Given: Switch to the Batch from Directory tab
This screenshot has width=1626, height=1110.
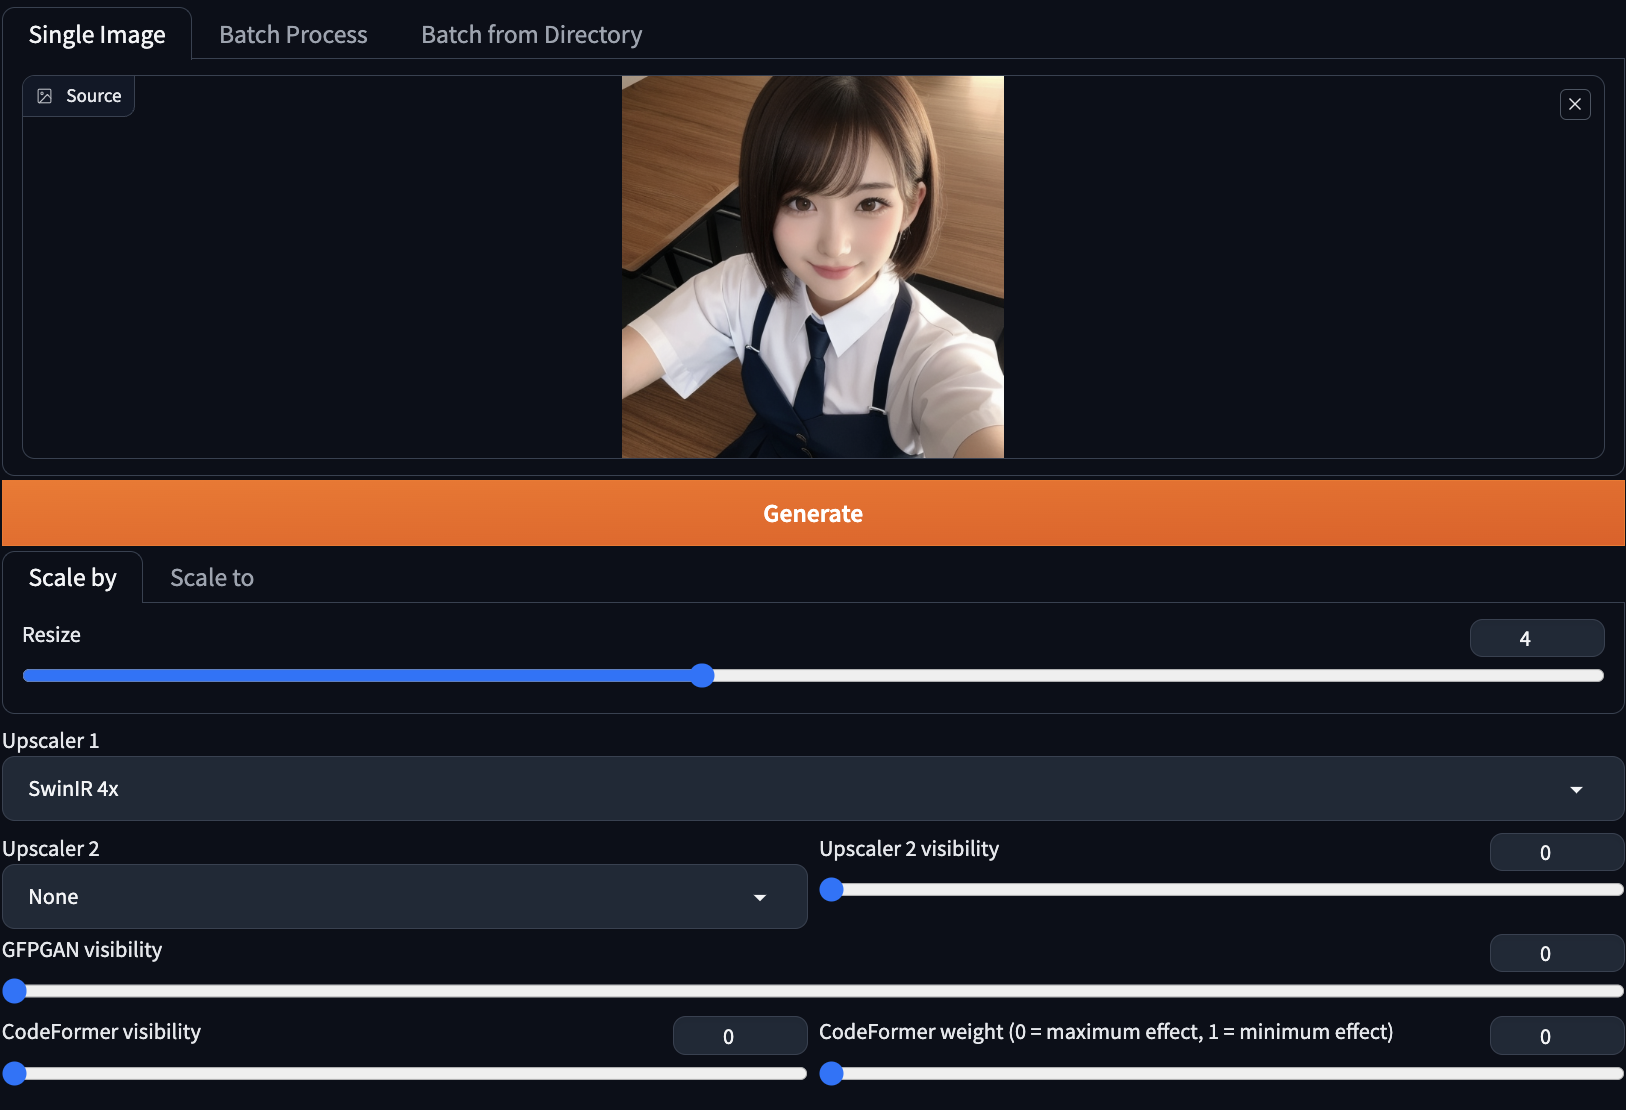Looking at the screenshot, I should point(531,33).
